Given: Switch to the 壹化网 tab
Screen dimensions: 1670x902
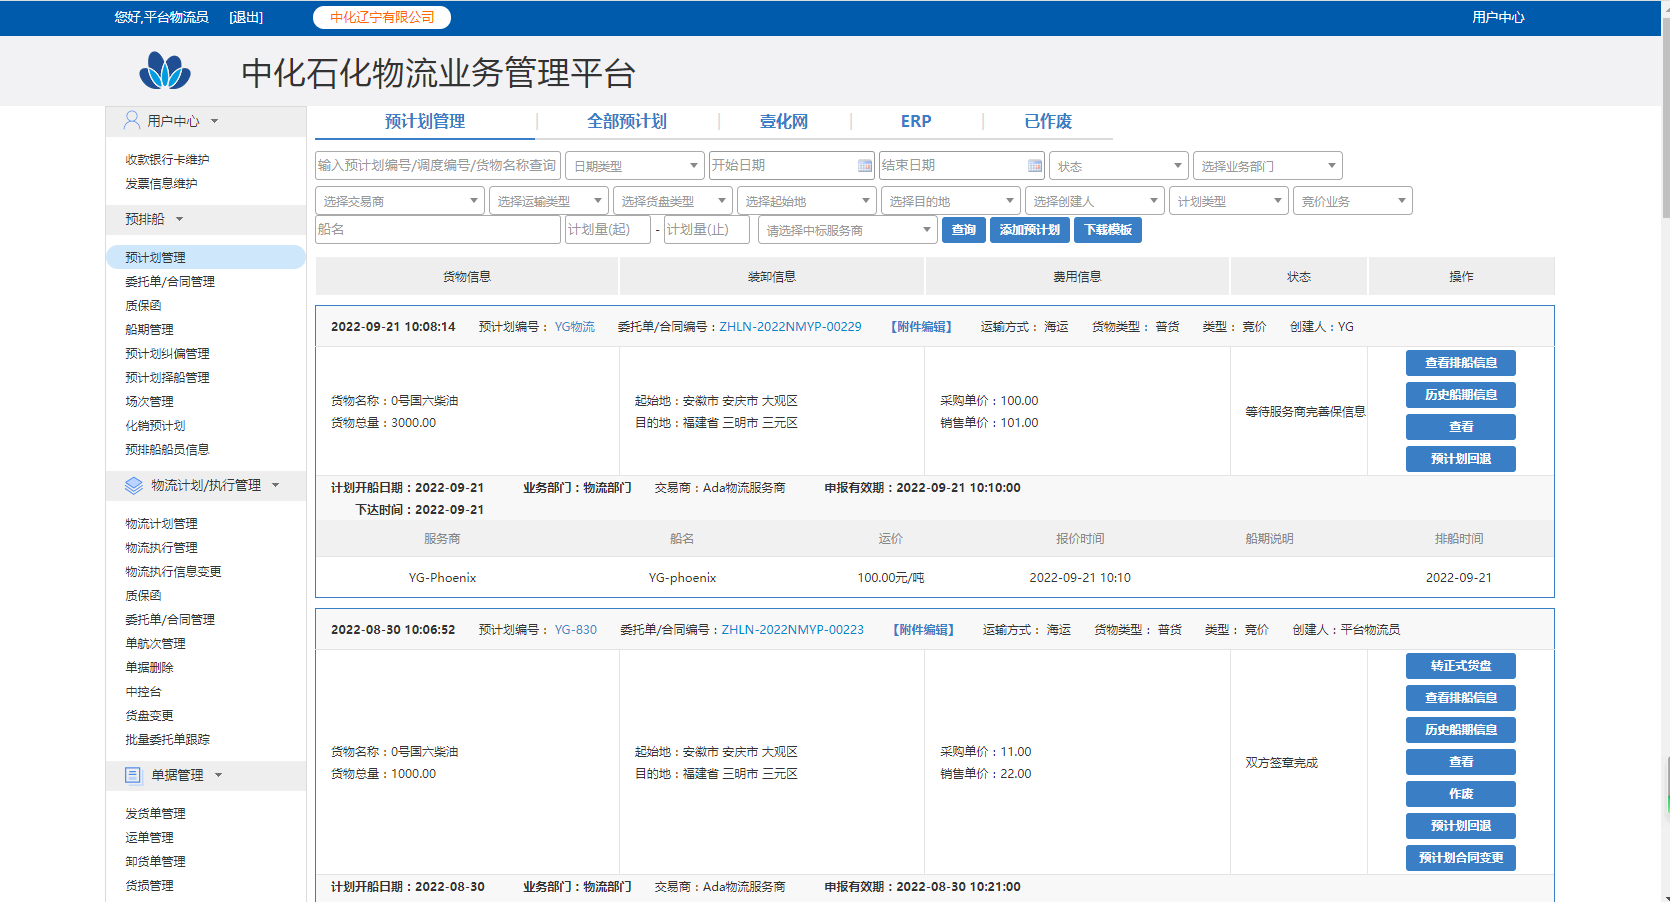Looking at the screenshot, I should [x=784, y=121].
